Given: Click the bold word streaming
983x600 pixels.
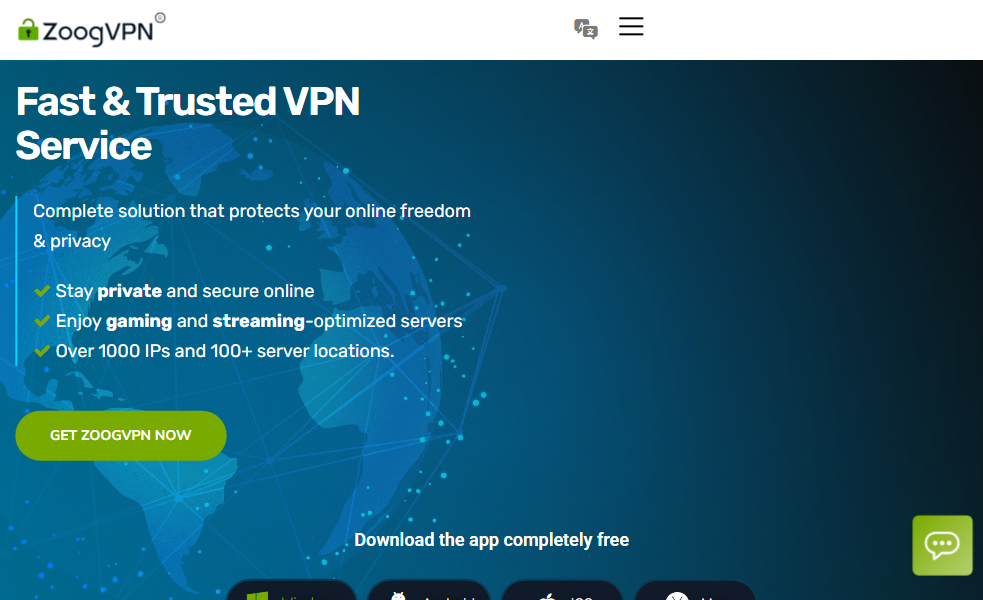Looking at the screenshot, I should 258,321.
